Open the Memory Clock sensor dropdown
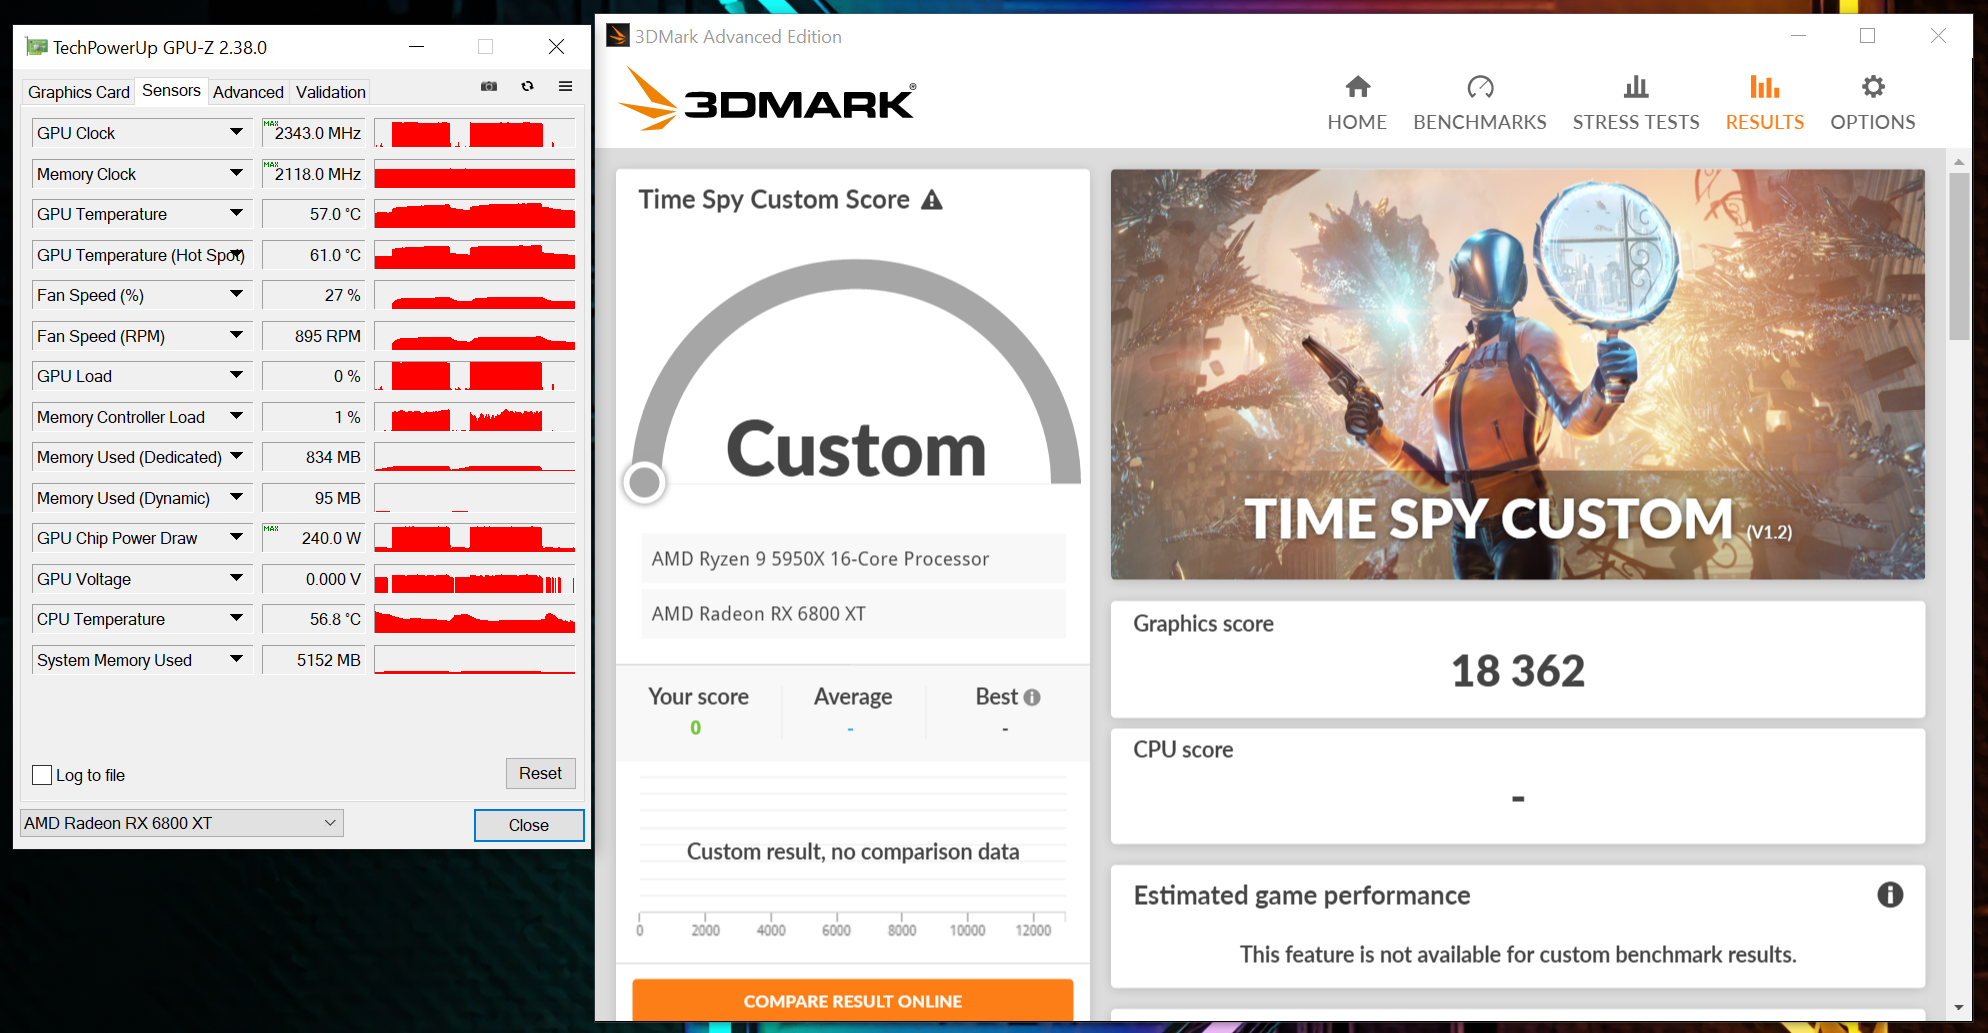The height and width of the screenshot is (1033, 1988). [237, 173]
